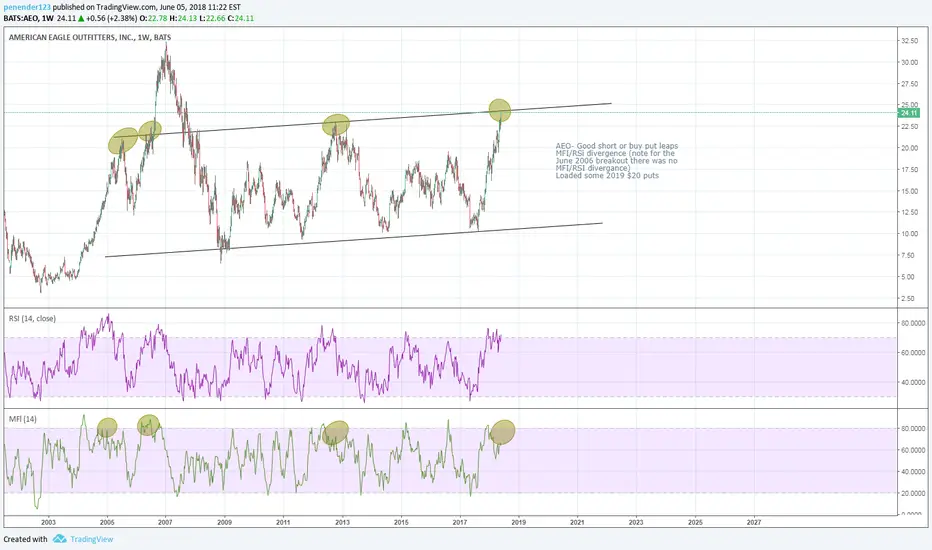The width and height of the screenshot is (932, 550).
Task: Click the C:24.11 close value in header
Action: [241, 18]
